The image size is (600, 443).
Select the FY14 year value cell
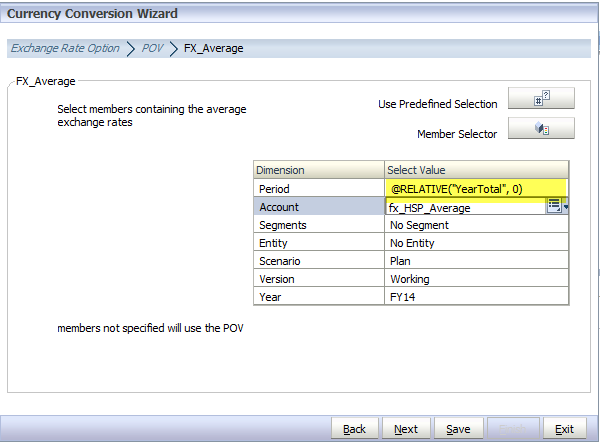pyautogui.click(x=476, y=297)
